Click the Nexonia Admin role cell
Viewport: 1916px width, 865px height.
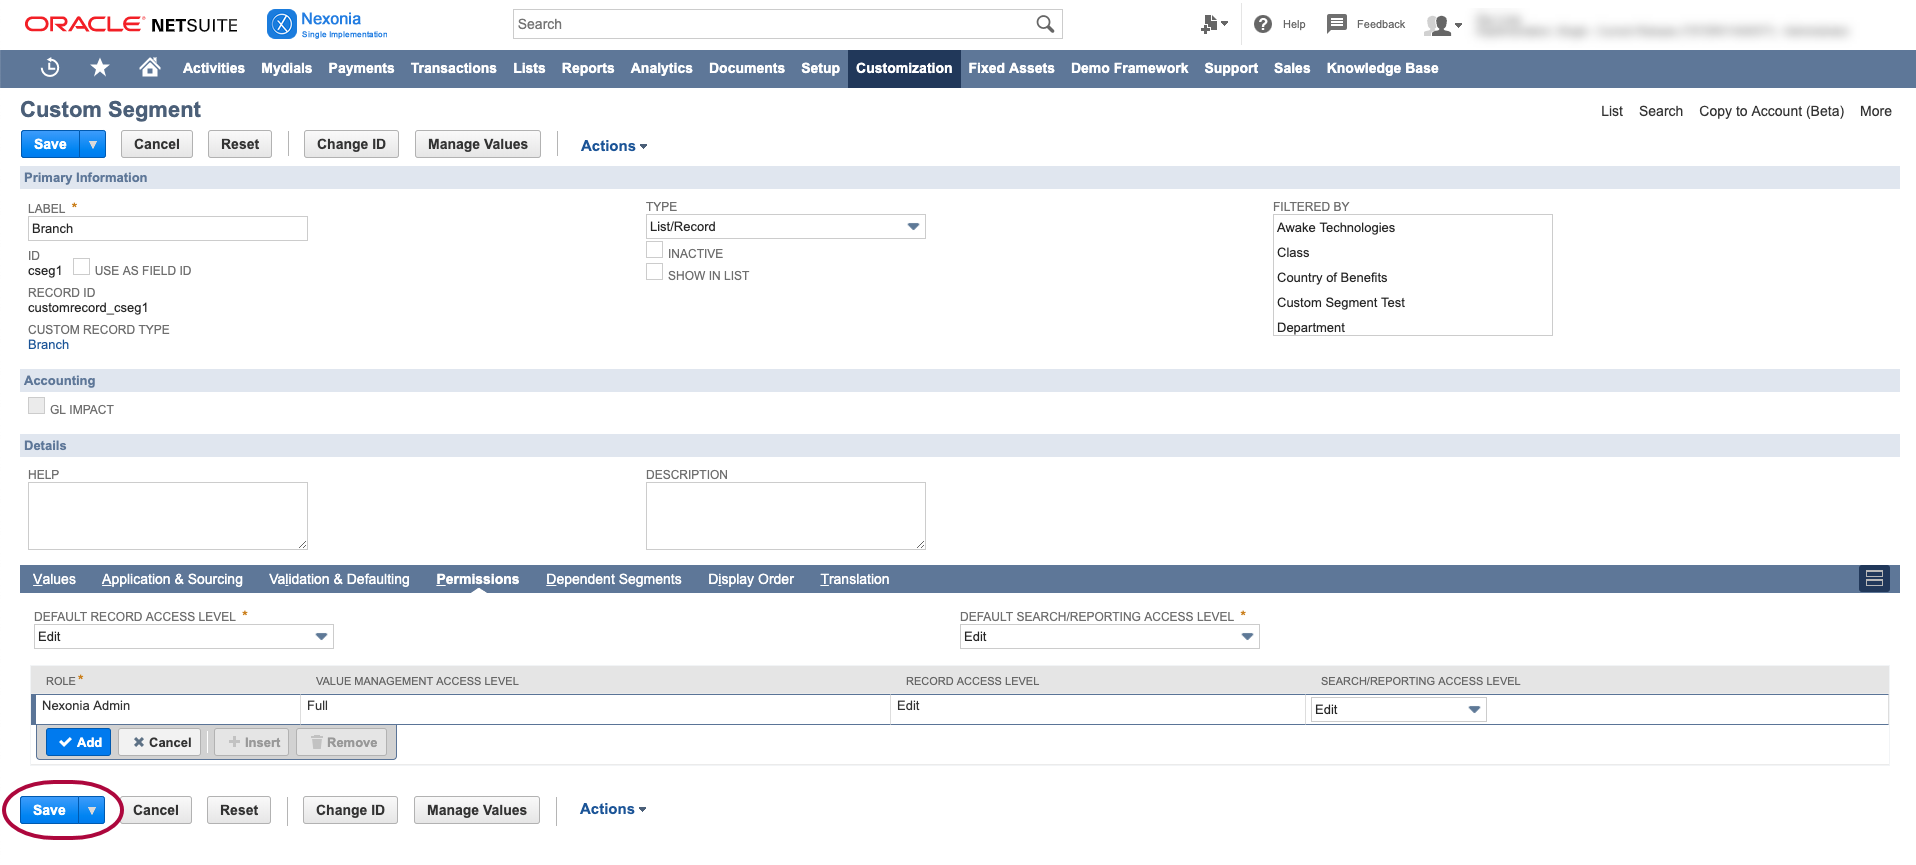(167, 709)
